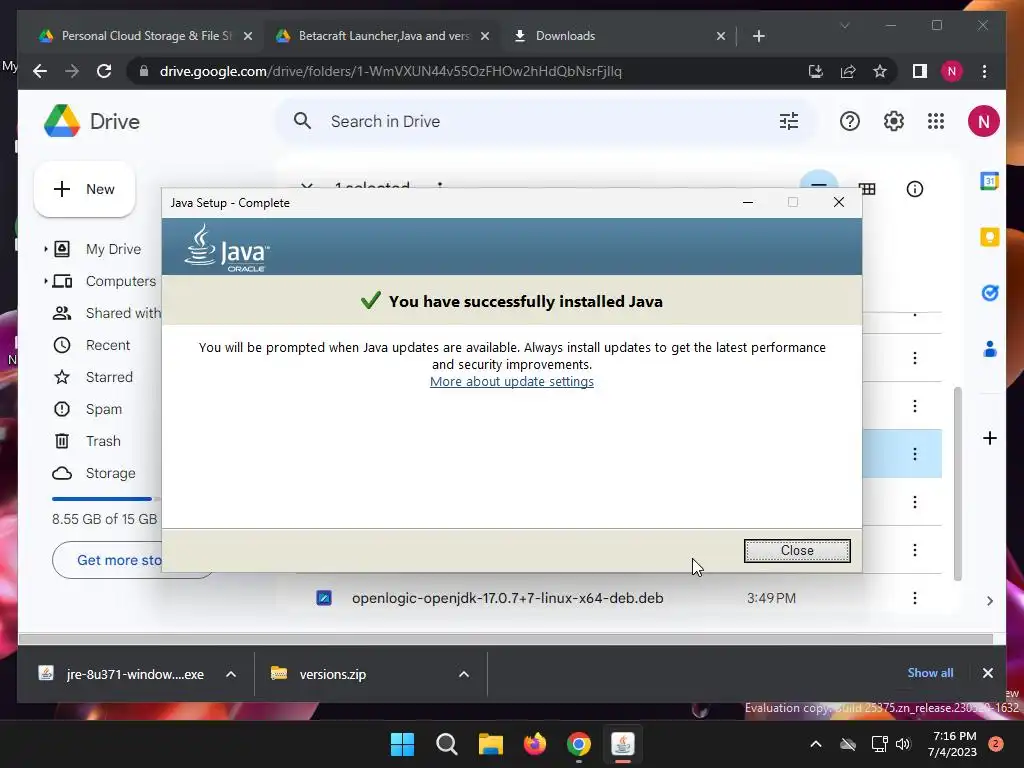Open Google Keep side panel icon
This screenshot has width=1024, height=768.
pyautogui.click(x=989, y=236)
